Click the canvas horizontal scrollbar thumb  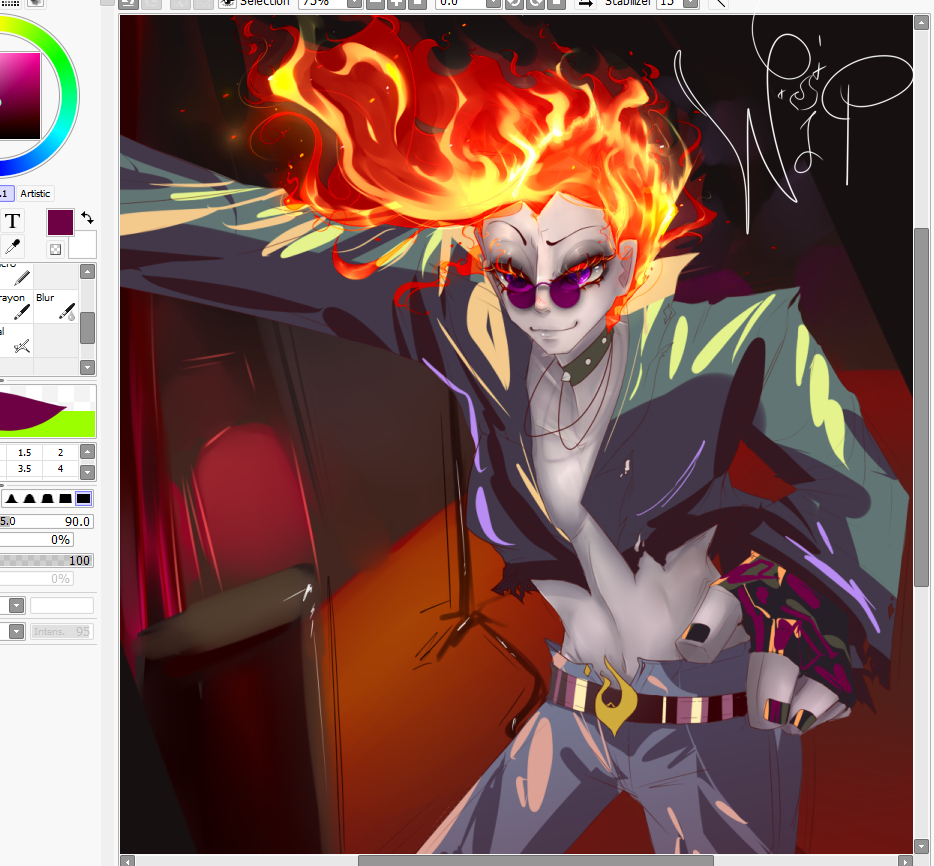[x=535, y=860]
